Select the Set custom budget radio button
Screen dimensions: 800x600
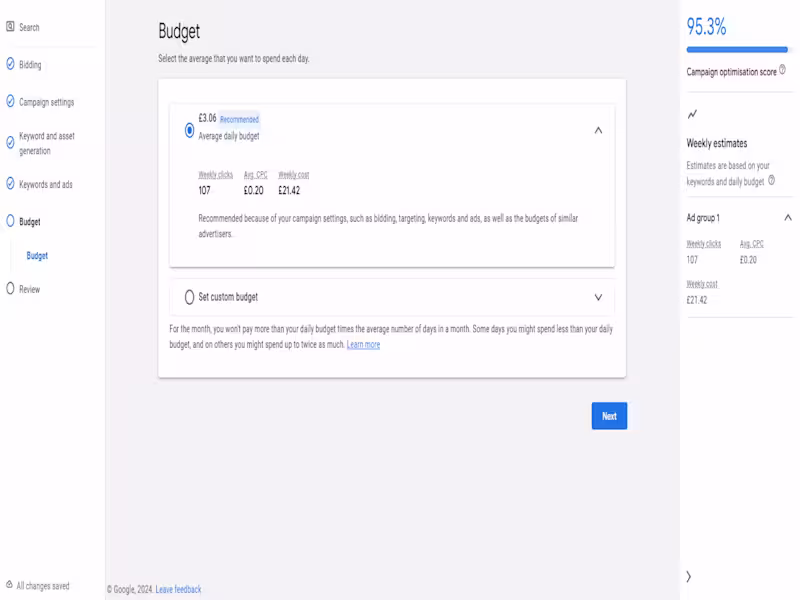[189, 297]
